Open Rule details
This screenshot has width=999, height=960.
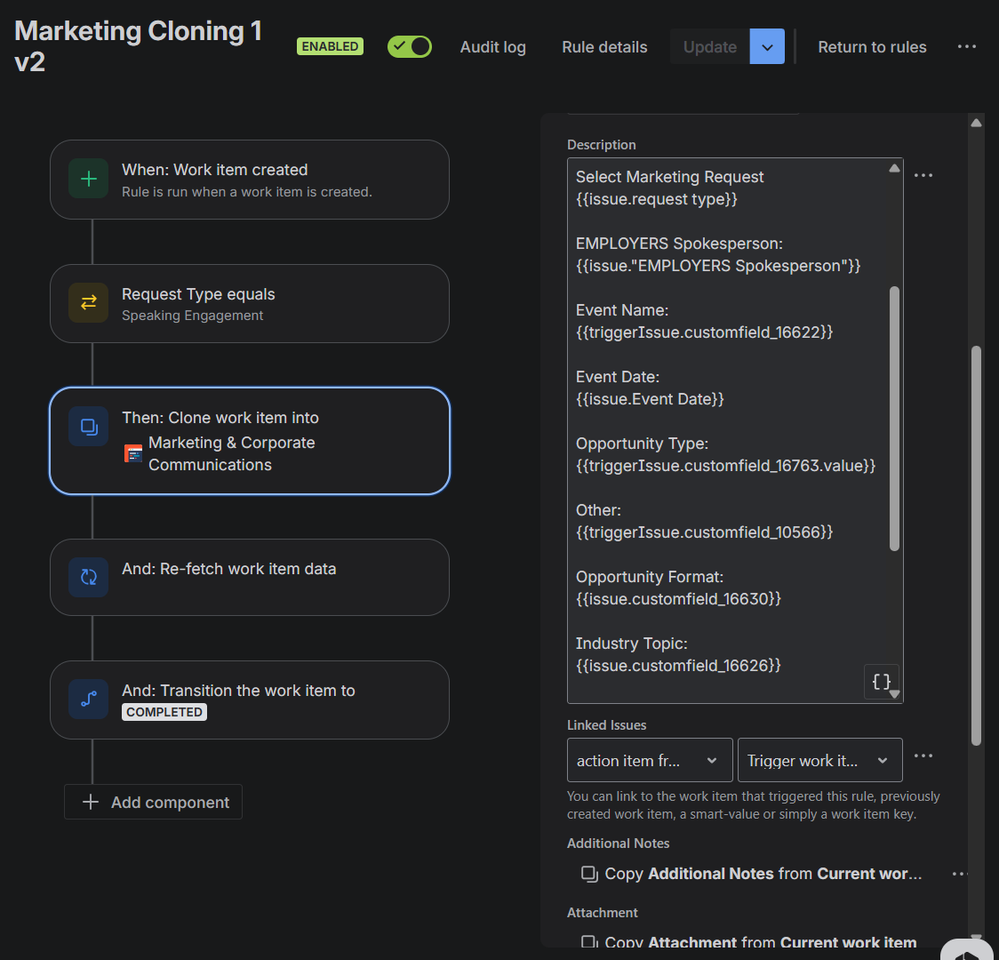pos(604,47)
